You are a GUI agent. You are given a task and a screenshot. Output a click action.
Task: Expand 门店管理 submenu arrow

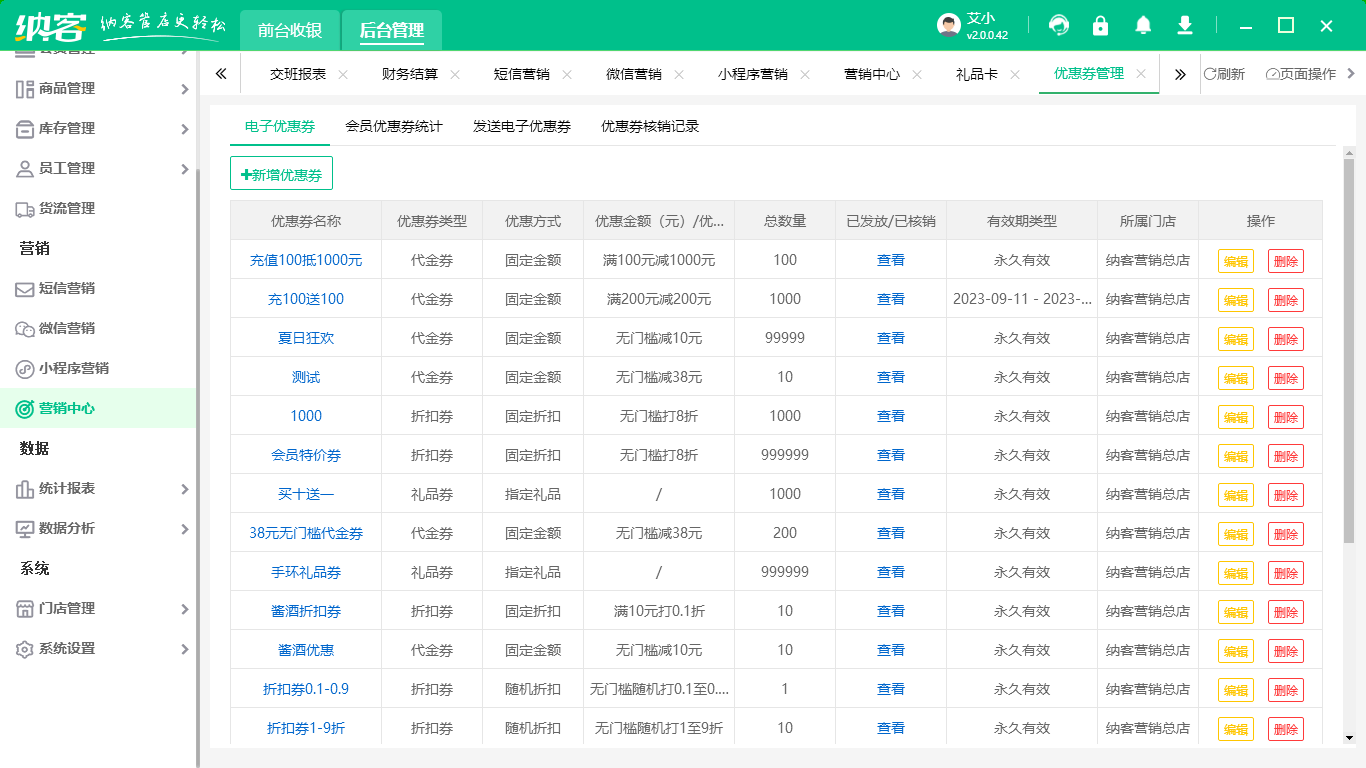184,609
